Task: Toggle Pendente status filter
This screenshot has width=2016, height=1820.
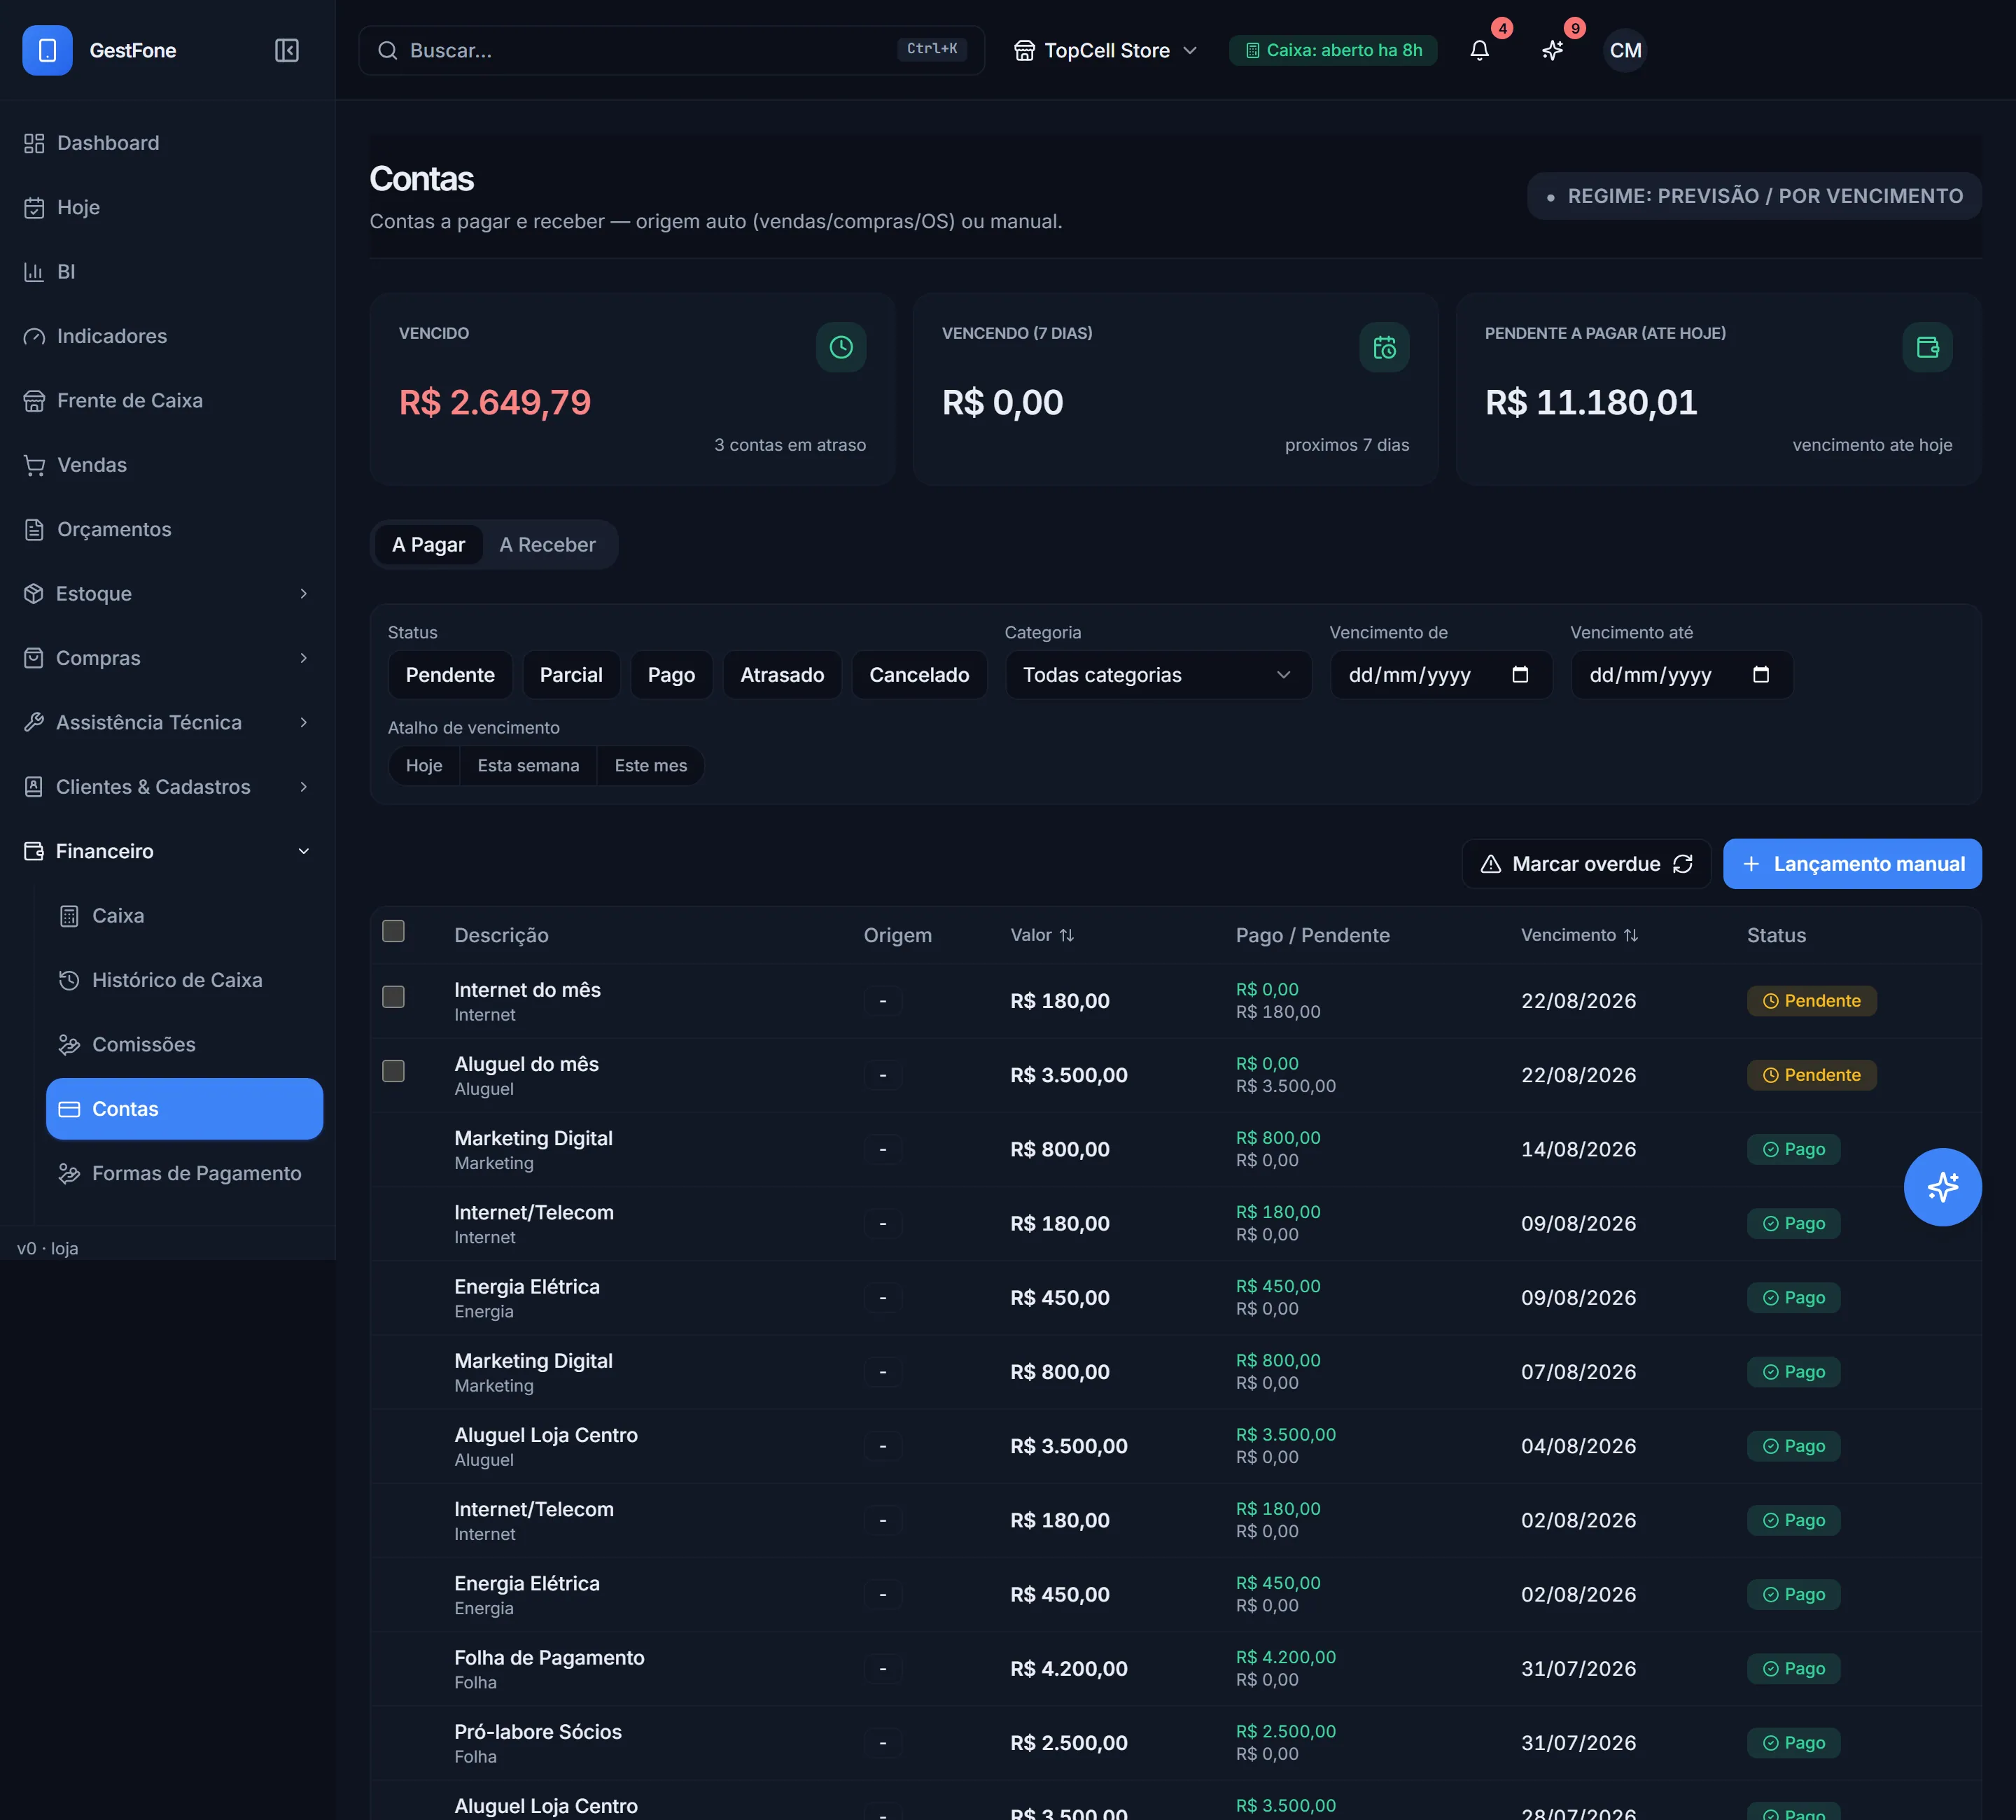Action: coord(450,675)
